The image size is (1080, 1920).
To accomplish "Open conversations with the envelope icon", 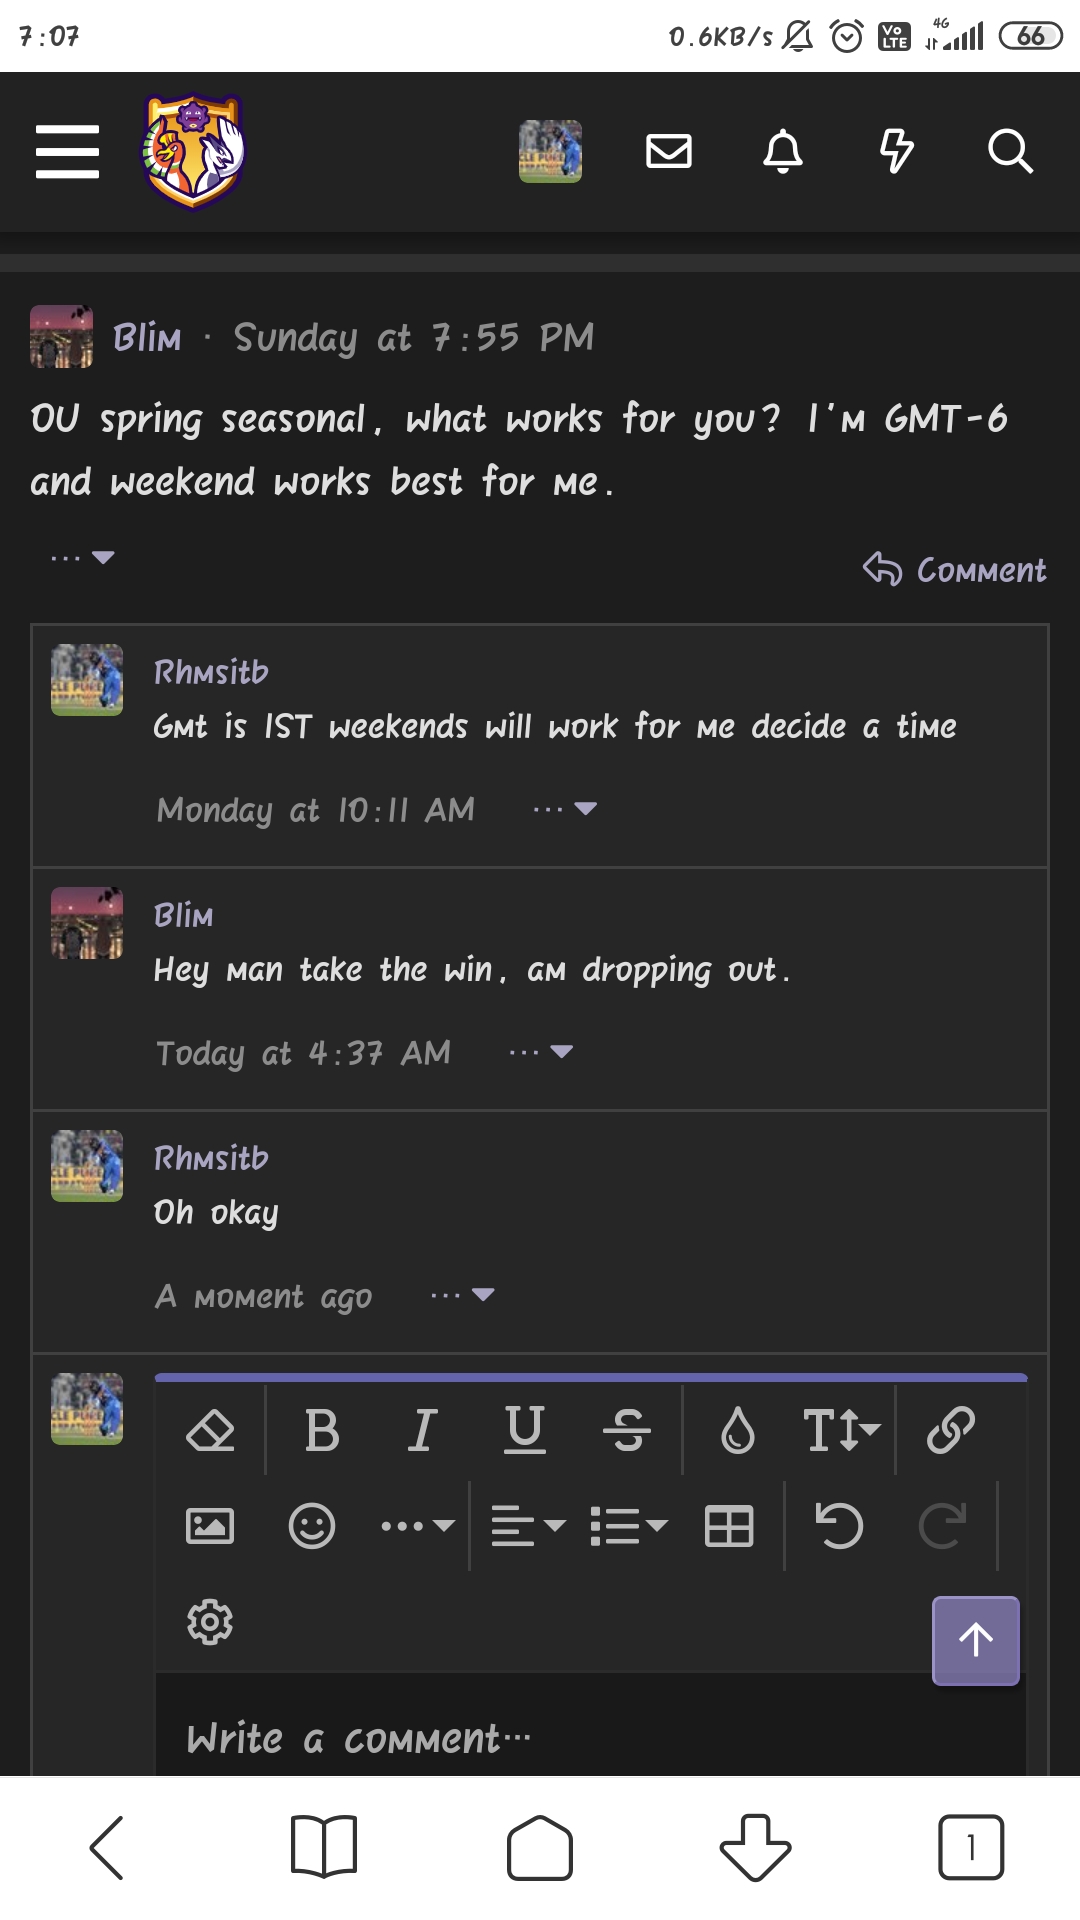I will (x=669, y=151).
